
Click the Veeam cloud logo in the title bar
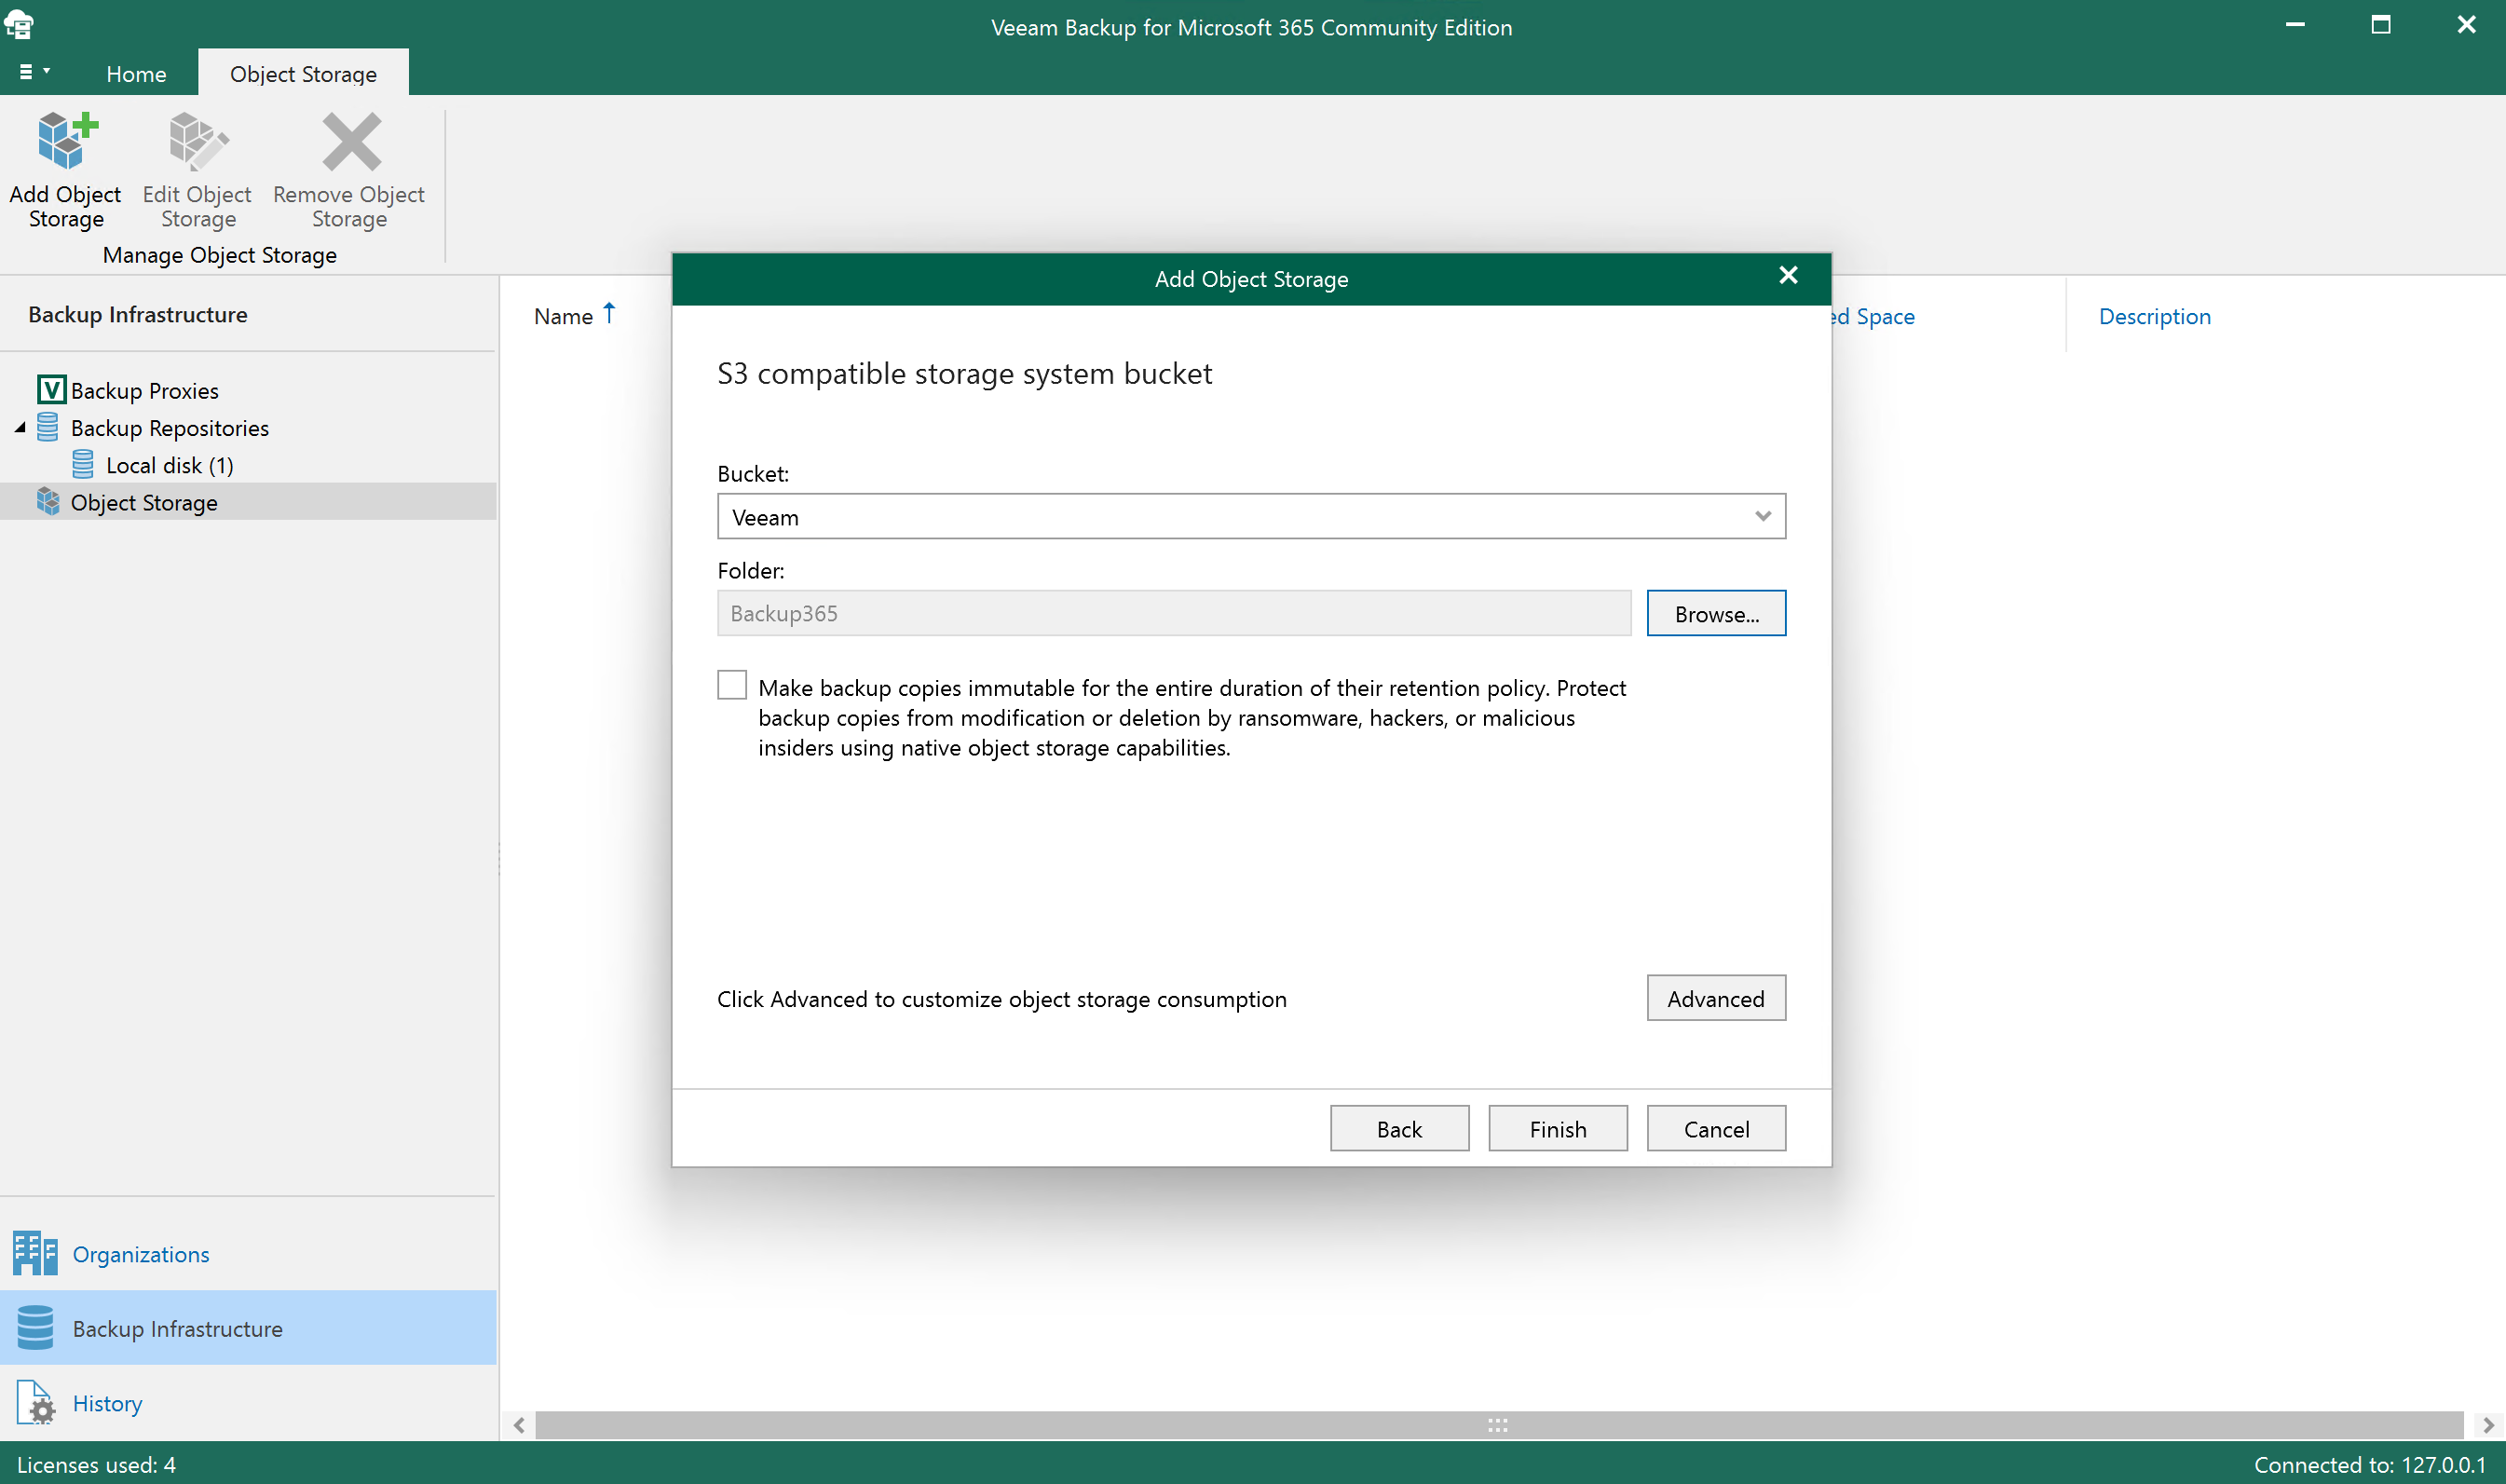(x=20, y=24)
